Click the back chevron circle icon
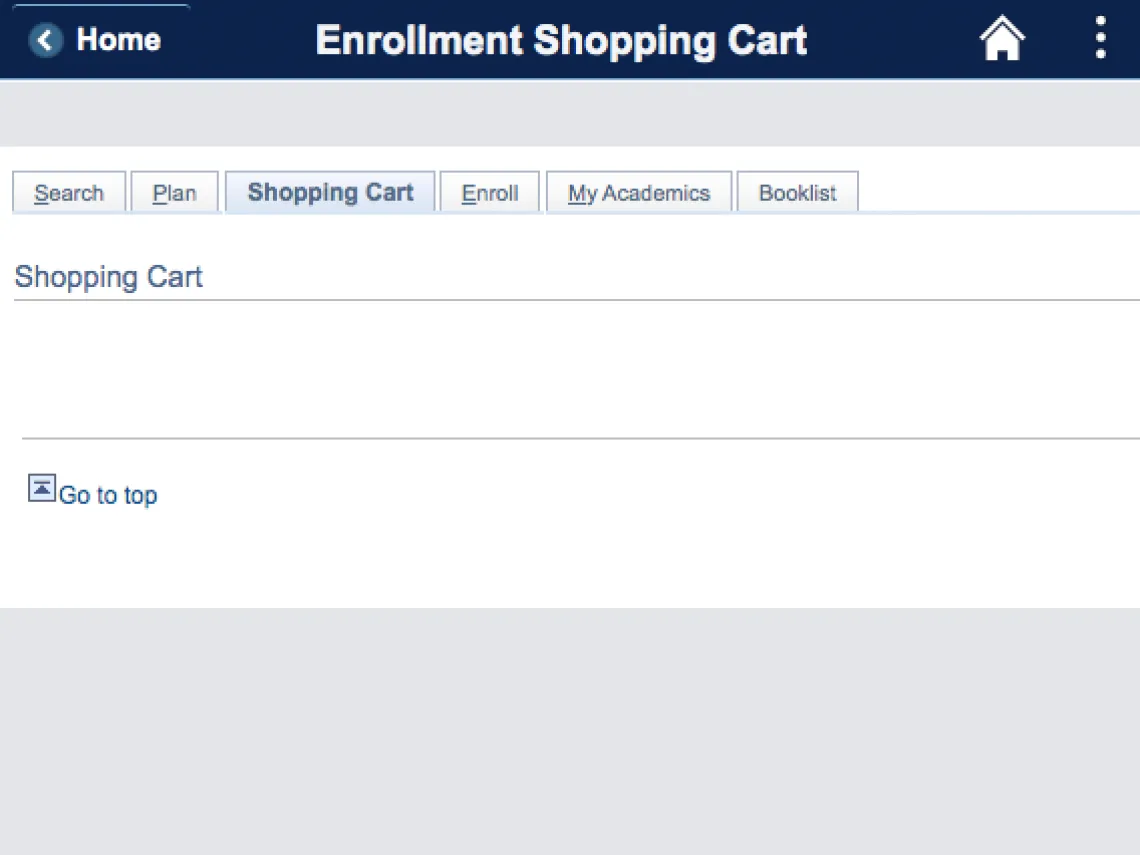 [45, 40]
